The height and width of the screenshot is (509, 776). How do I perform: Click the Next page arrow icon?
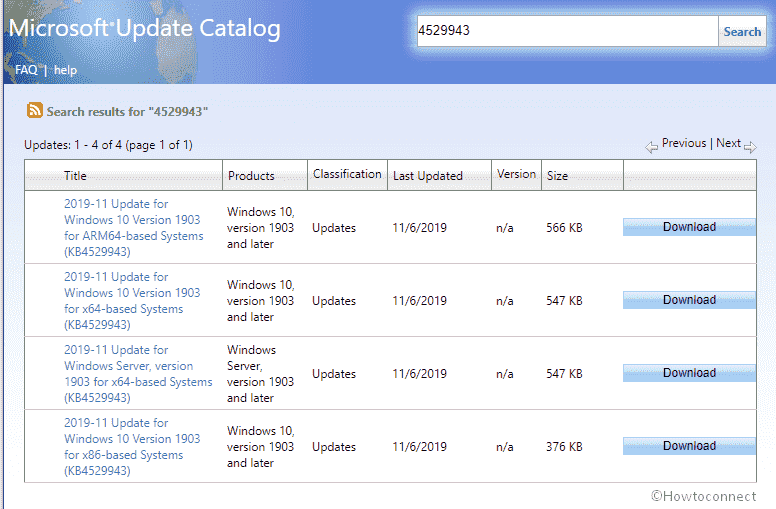pos(750,147)
